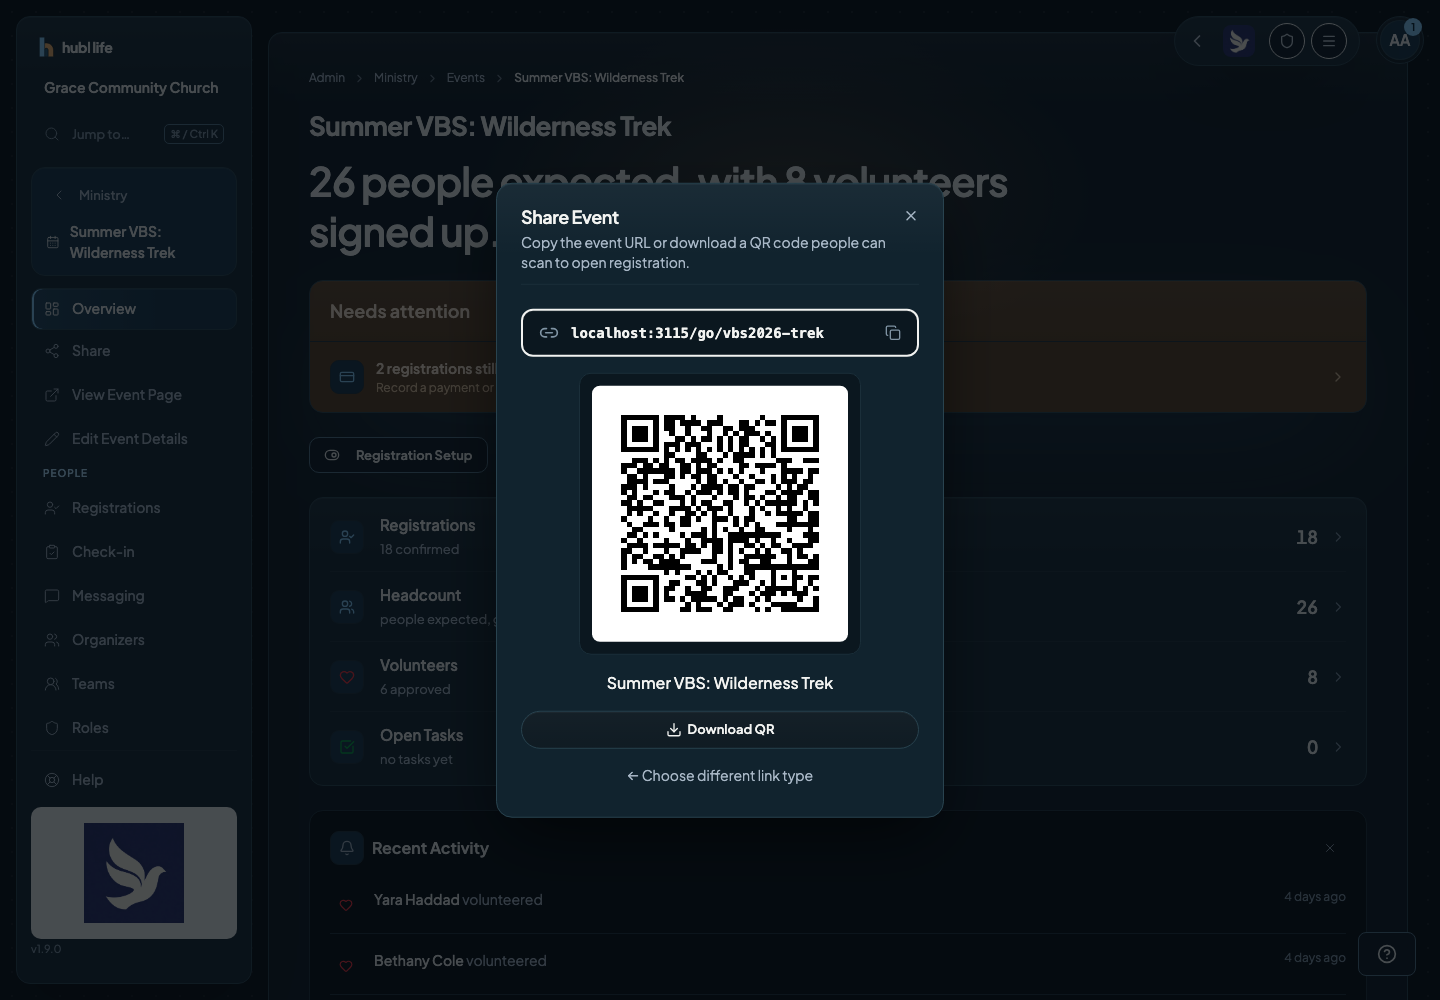
Task: Open the help question mark button
Action: pyautogui.click(x=1387, y=954)
